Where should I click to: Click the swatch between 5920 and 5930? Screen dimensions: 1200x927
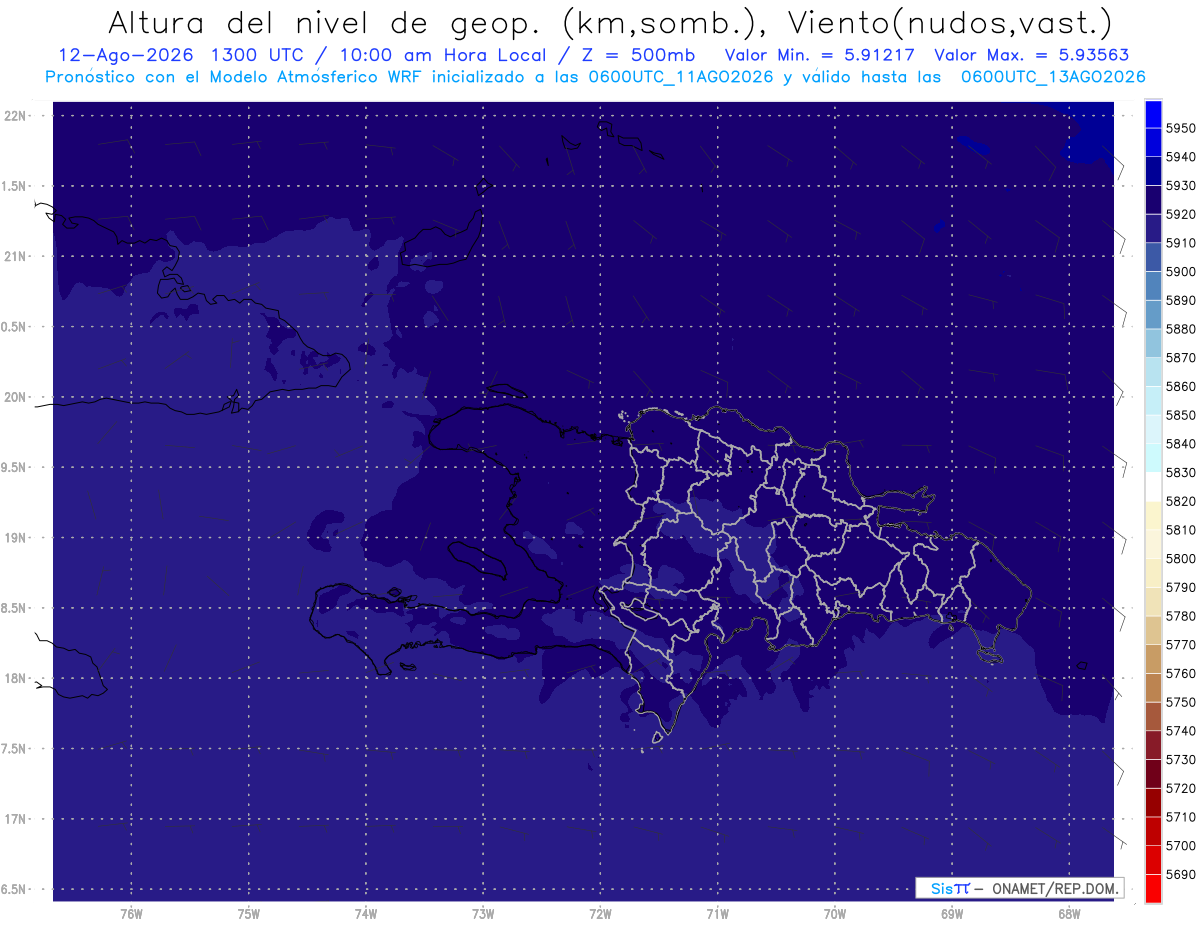(1153, 199)
